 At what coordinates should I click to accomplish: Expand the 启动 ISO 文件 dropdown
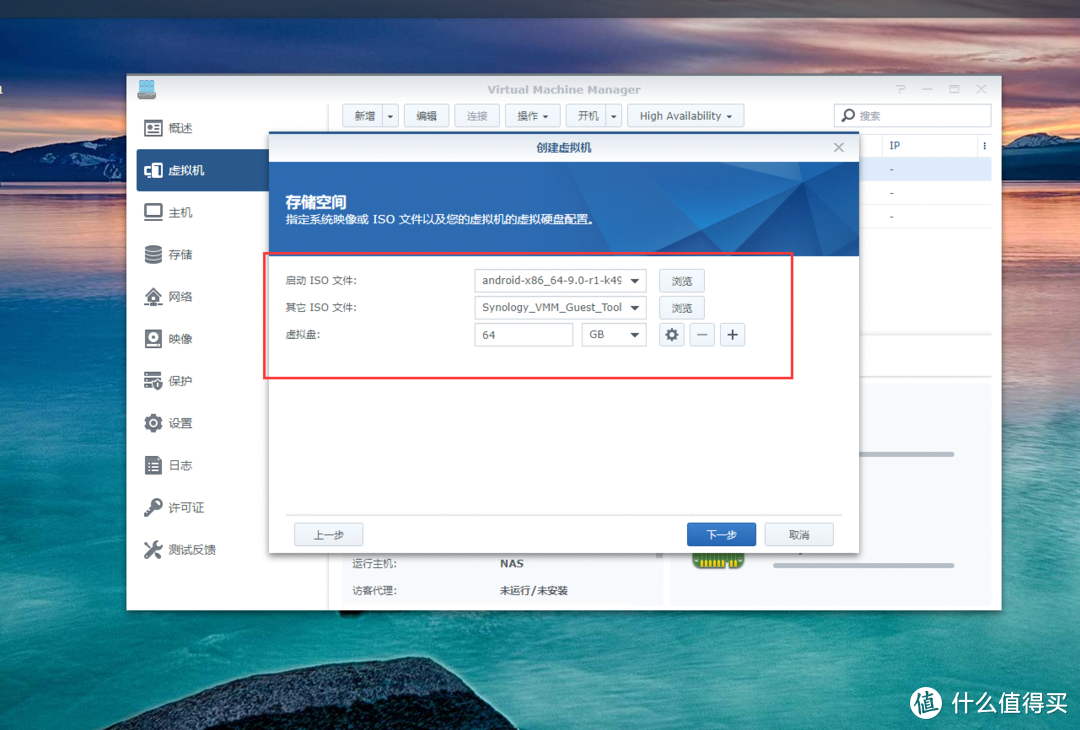pos(634,280)
